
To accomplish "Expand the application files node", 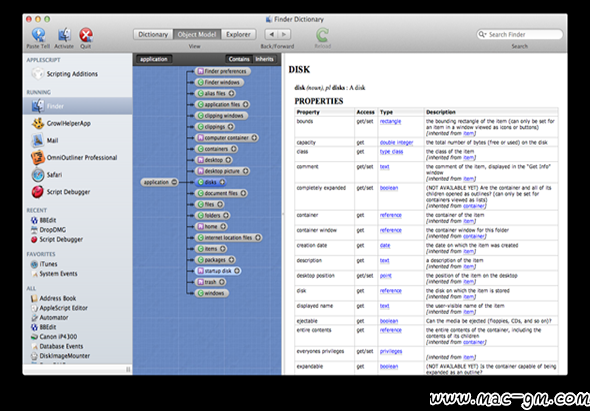I will point(246,104).
